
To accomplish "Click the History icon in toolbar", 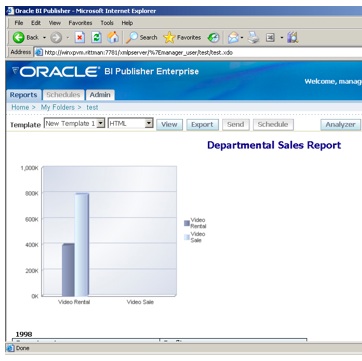I will pyautogui.click(x=213, y=38).
